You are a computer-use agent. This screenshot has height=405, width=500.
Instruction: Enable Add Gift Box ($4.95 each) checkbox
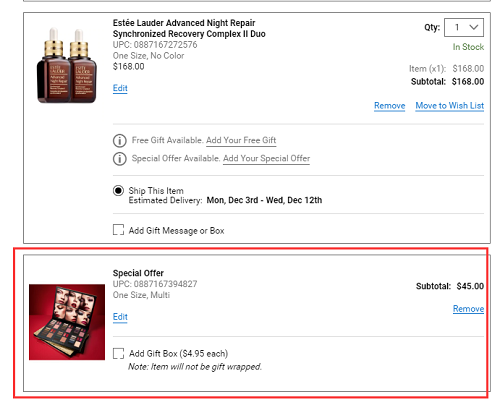click(x=118, y=353)
